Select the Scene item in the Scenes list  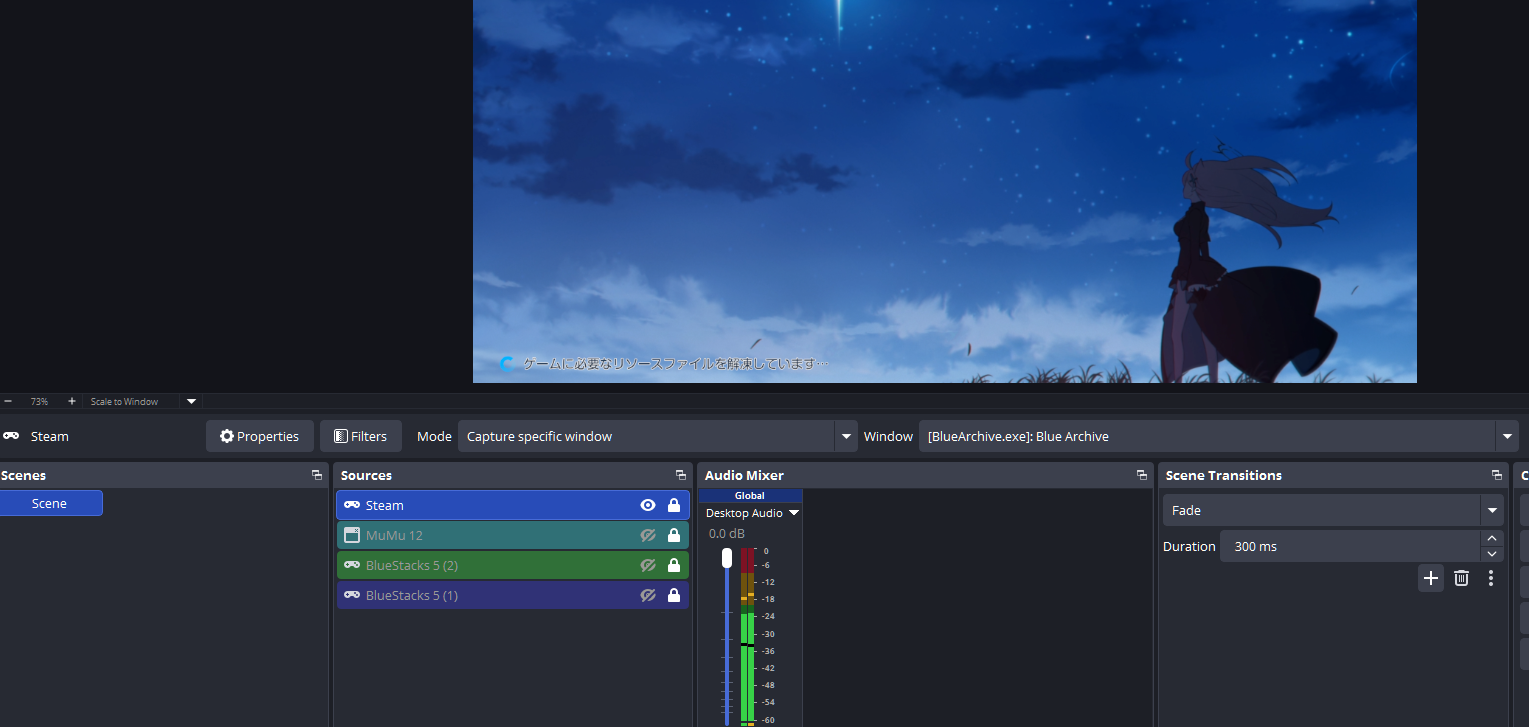[x=50, y=503]
